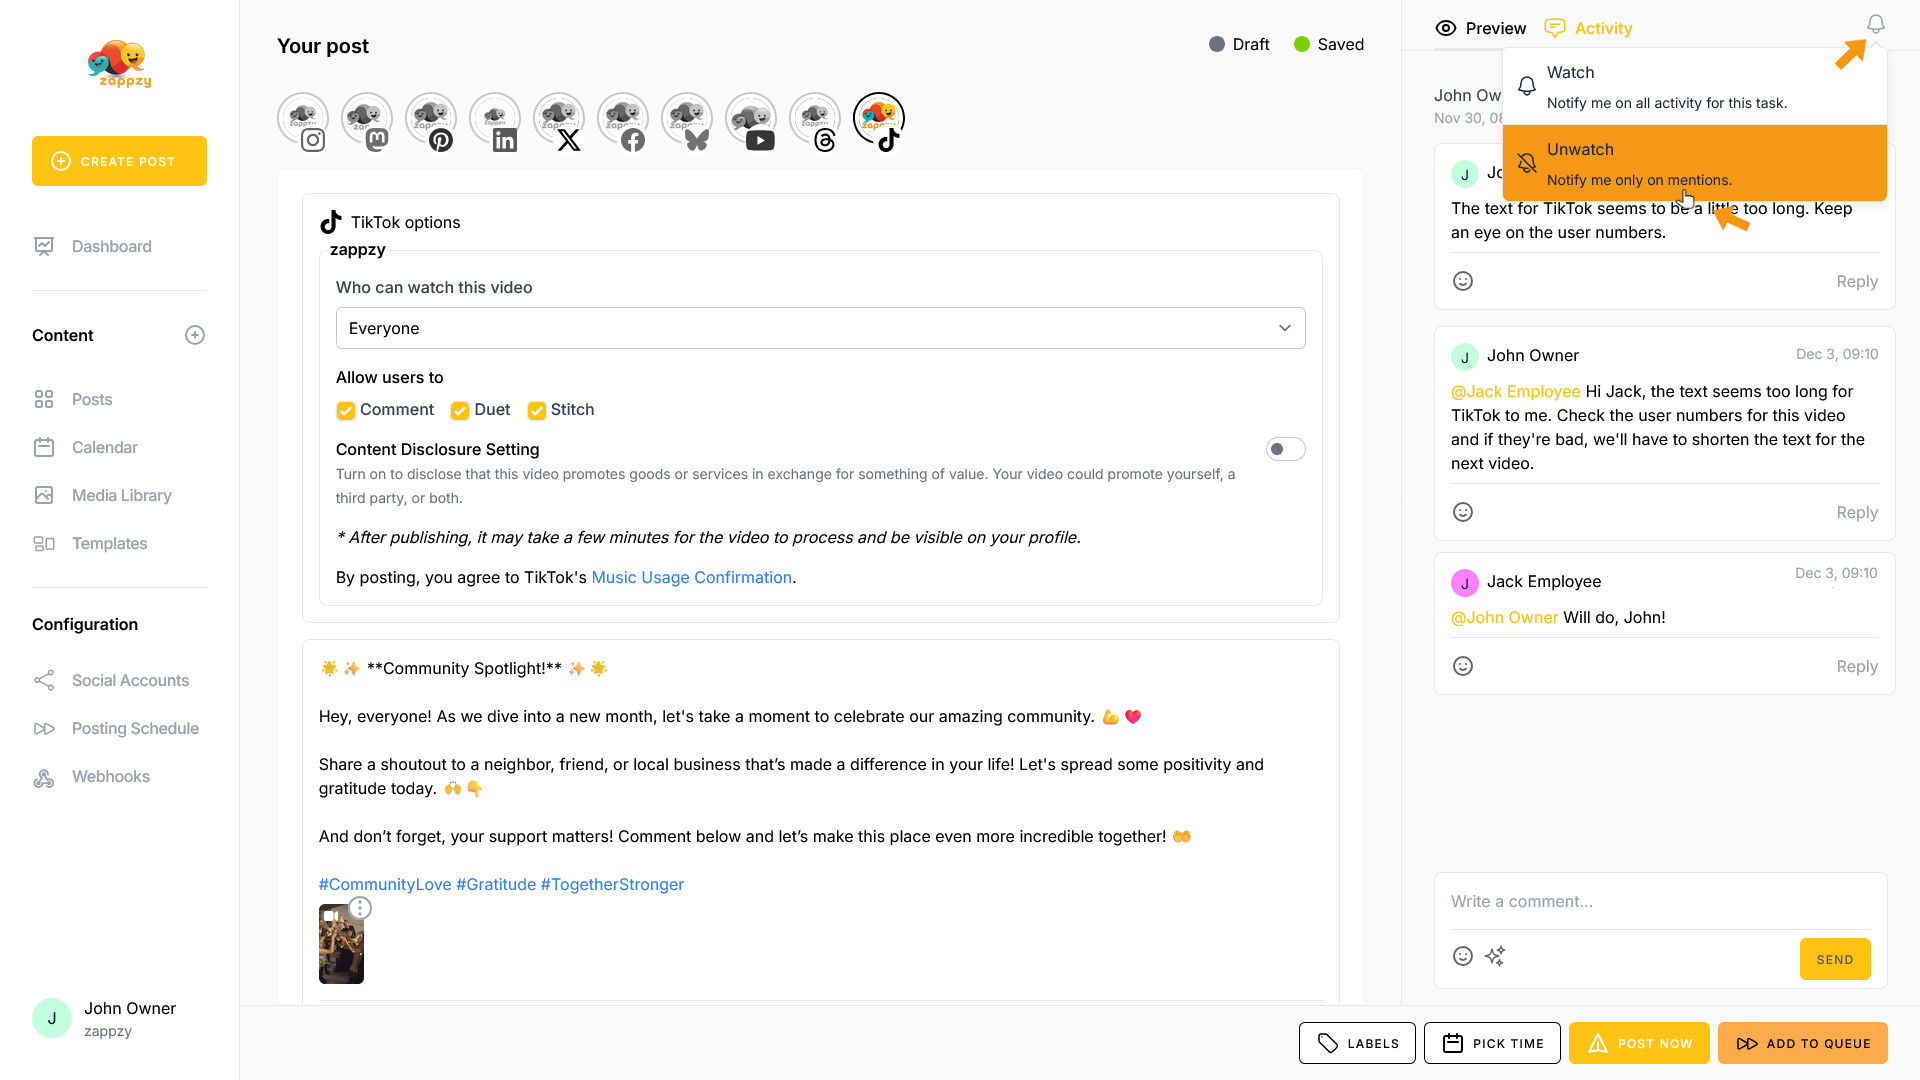Open the Pick Time scheduler
This screenshot has height=1080, width=1920.
pyautogui.click(x=1492, y=1043)
